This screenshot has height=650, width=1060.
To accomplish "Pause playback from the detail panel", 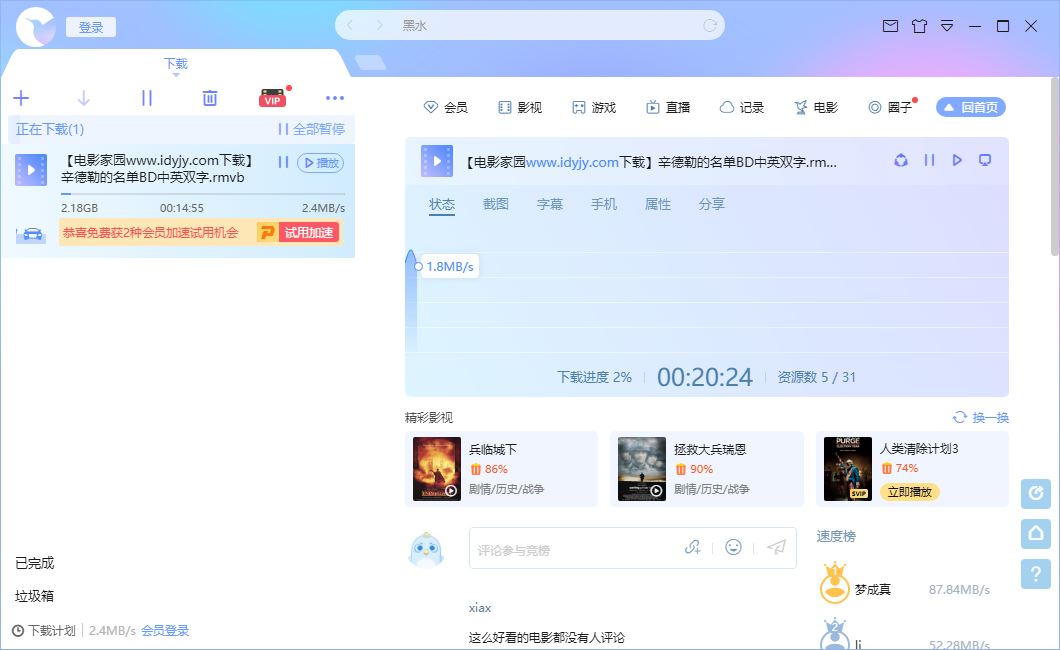I will click(928, 160).
